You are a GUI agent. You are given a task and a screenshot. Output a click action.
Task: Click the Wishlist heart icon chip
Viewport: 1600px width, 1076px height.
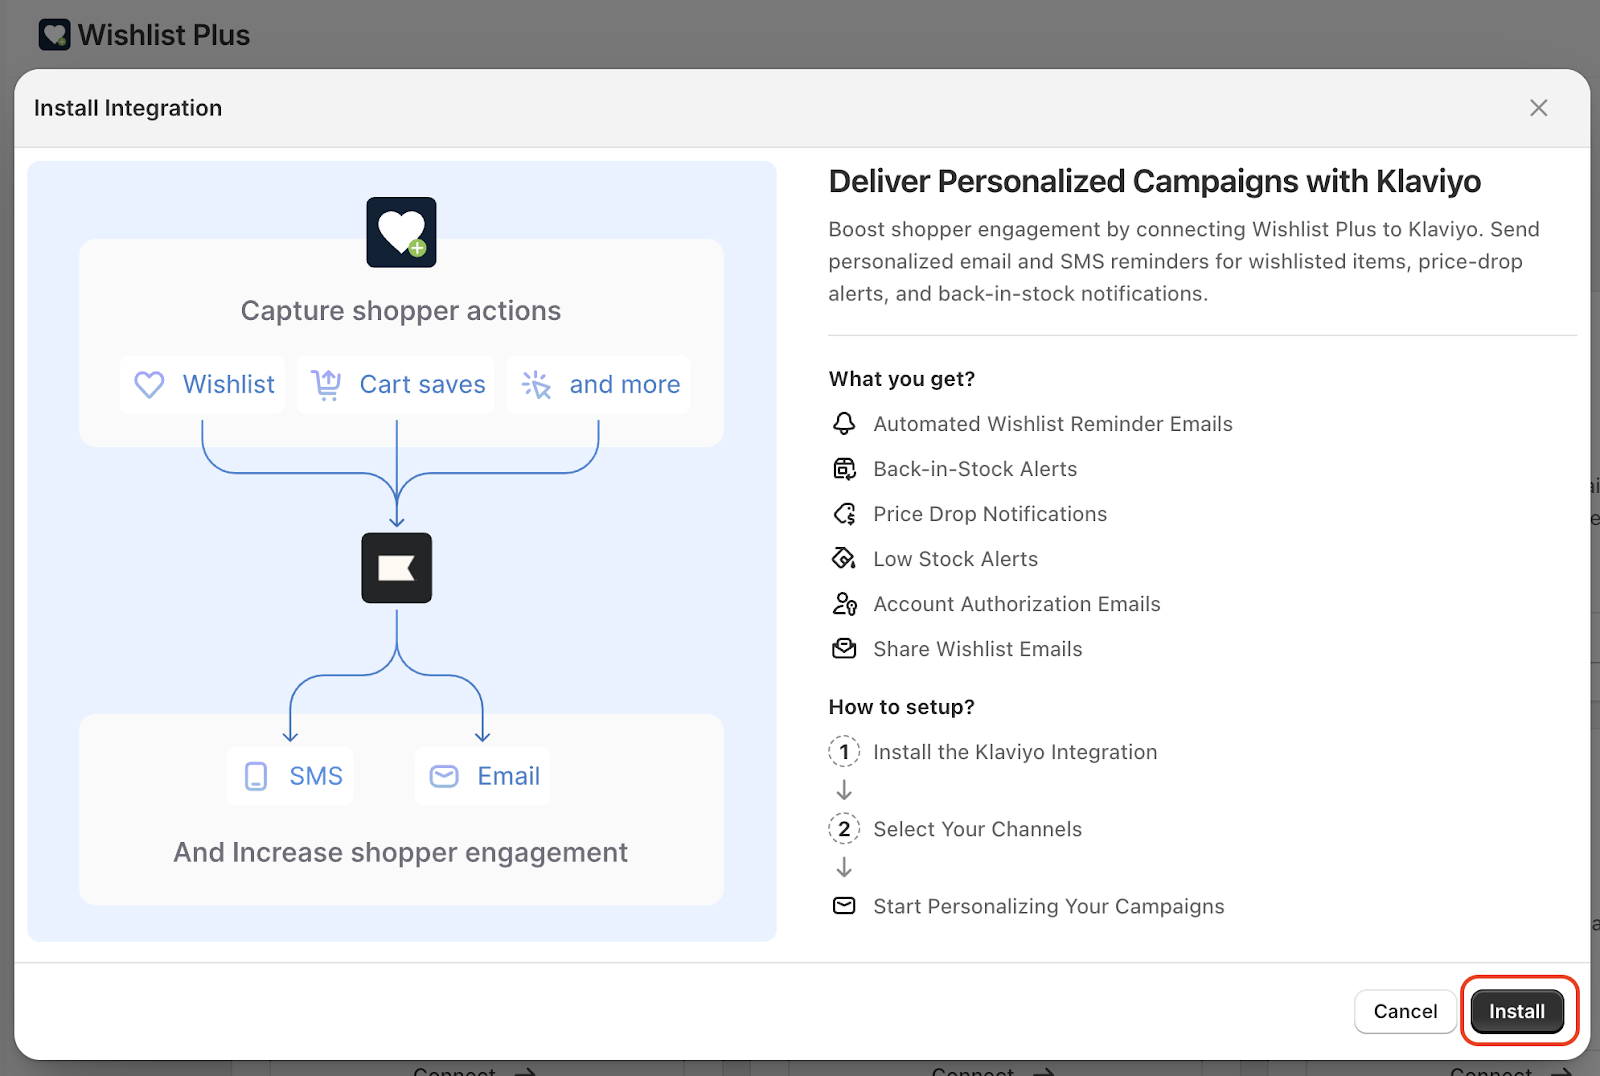click(x=150, y=385)
